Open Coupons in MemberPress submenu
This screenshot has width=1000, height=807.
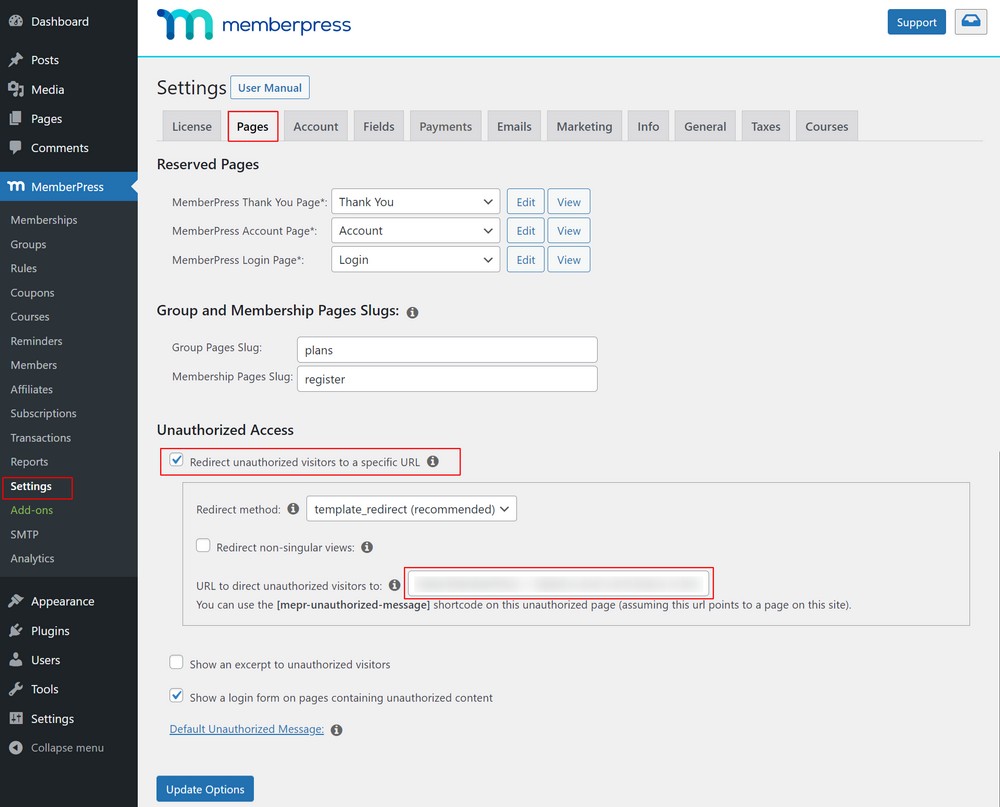coord(33,293)
